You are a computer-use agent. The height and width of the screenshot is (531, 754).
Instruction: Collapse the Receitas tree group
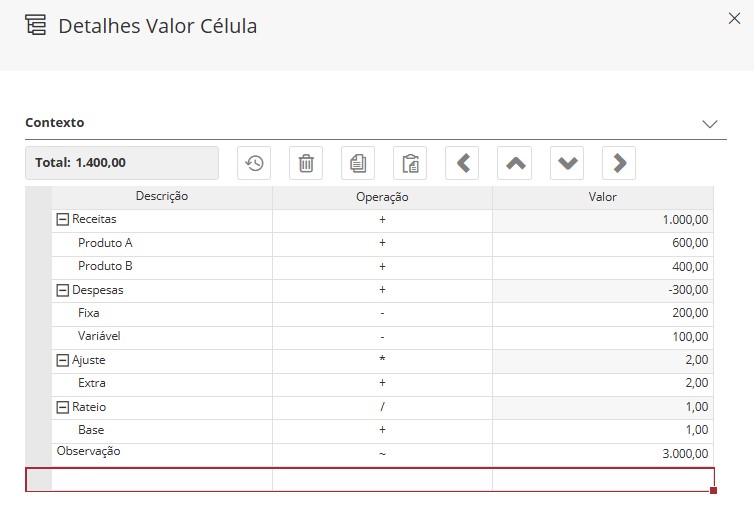63,219
